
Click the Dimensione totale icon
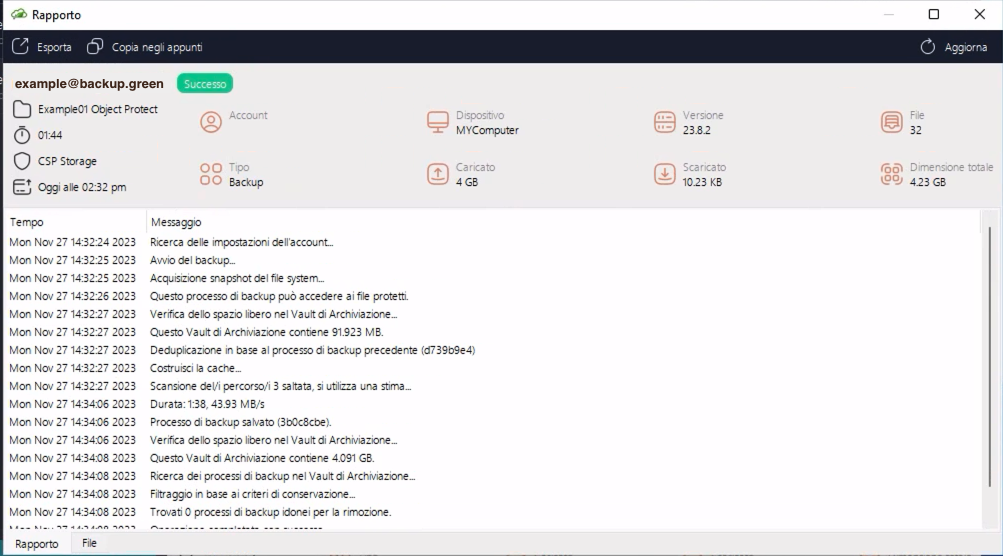(892, 174)
